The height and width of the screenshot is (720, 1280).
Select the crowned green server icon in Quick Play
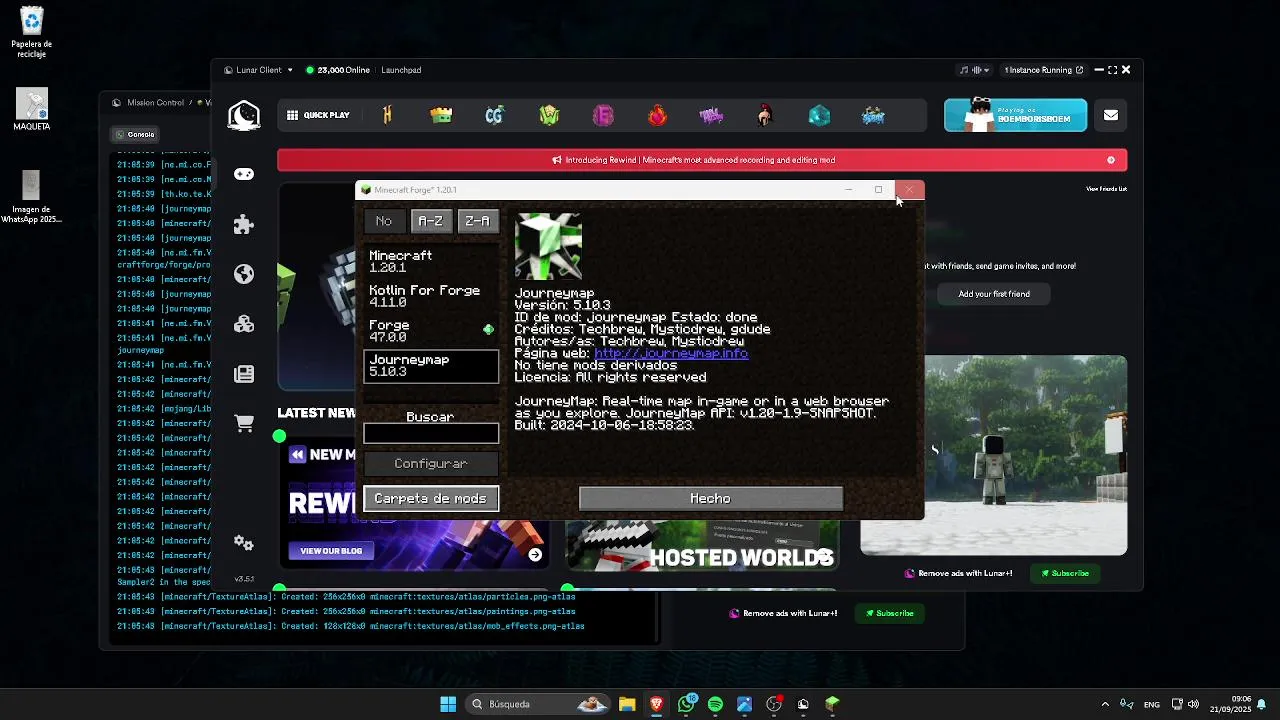(441, 115)
